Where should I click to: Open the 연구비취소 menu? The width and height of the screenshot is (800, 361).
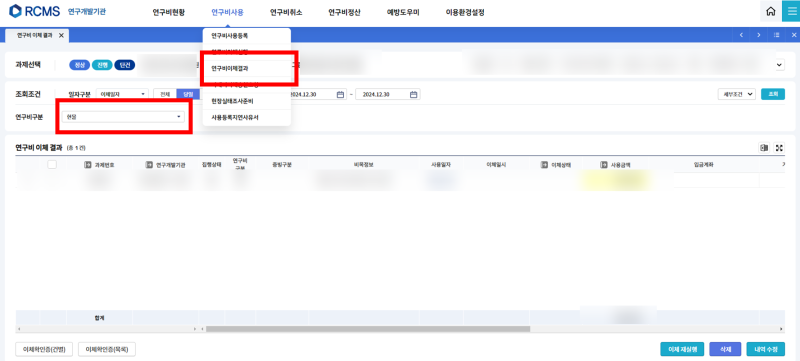[x=286, y=12]
